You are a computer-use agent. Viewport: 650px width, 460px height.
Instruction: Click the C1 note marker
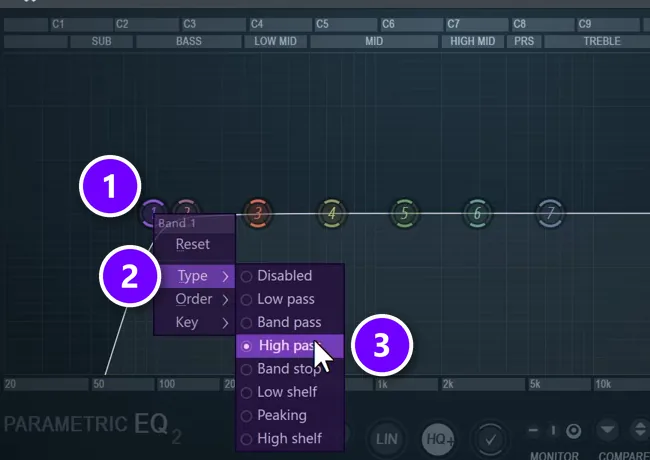pos(58,24)
